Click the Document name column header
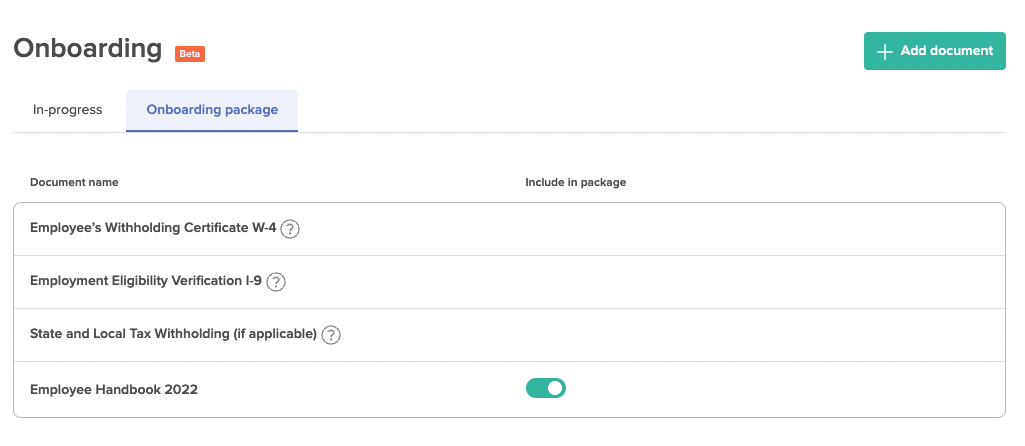 [x=74, y=182]
